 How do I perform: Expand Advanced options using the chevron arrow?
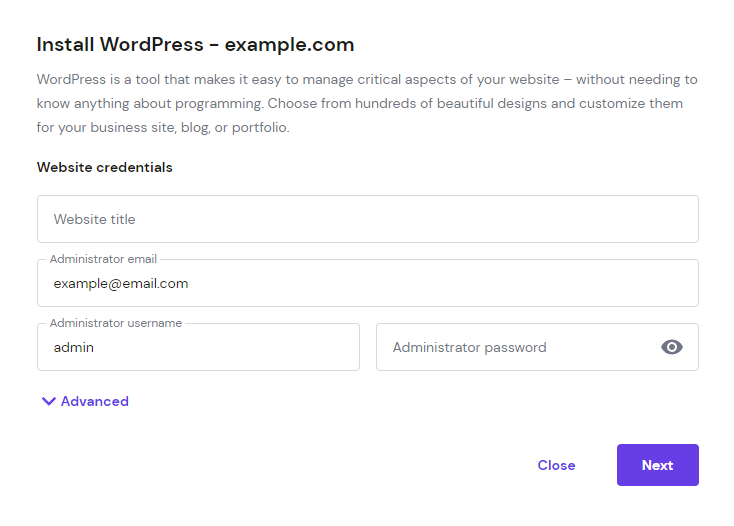tap(48, 401)
